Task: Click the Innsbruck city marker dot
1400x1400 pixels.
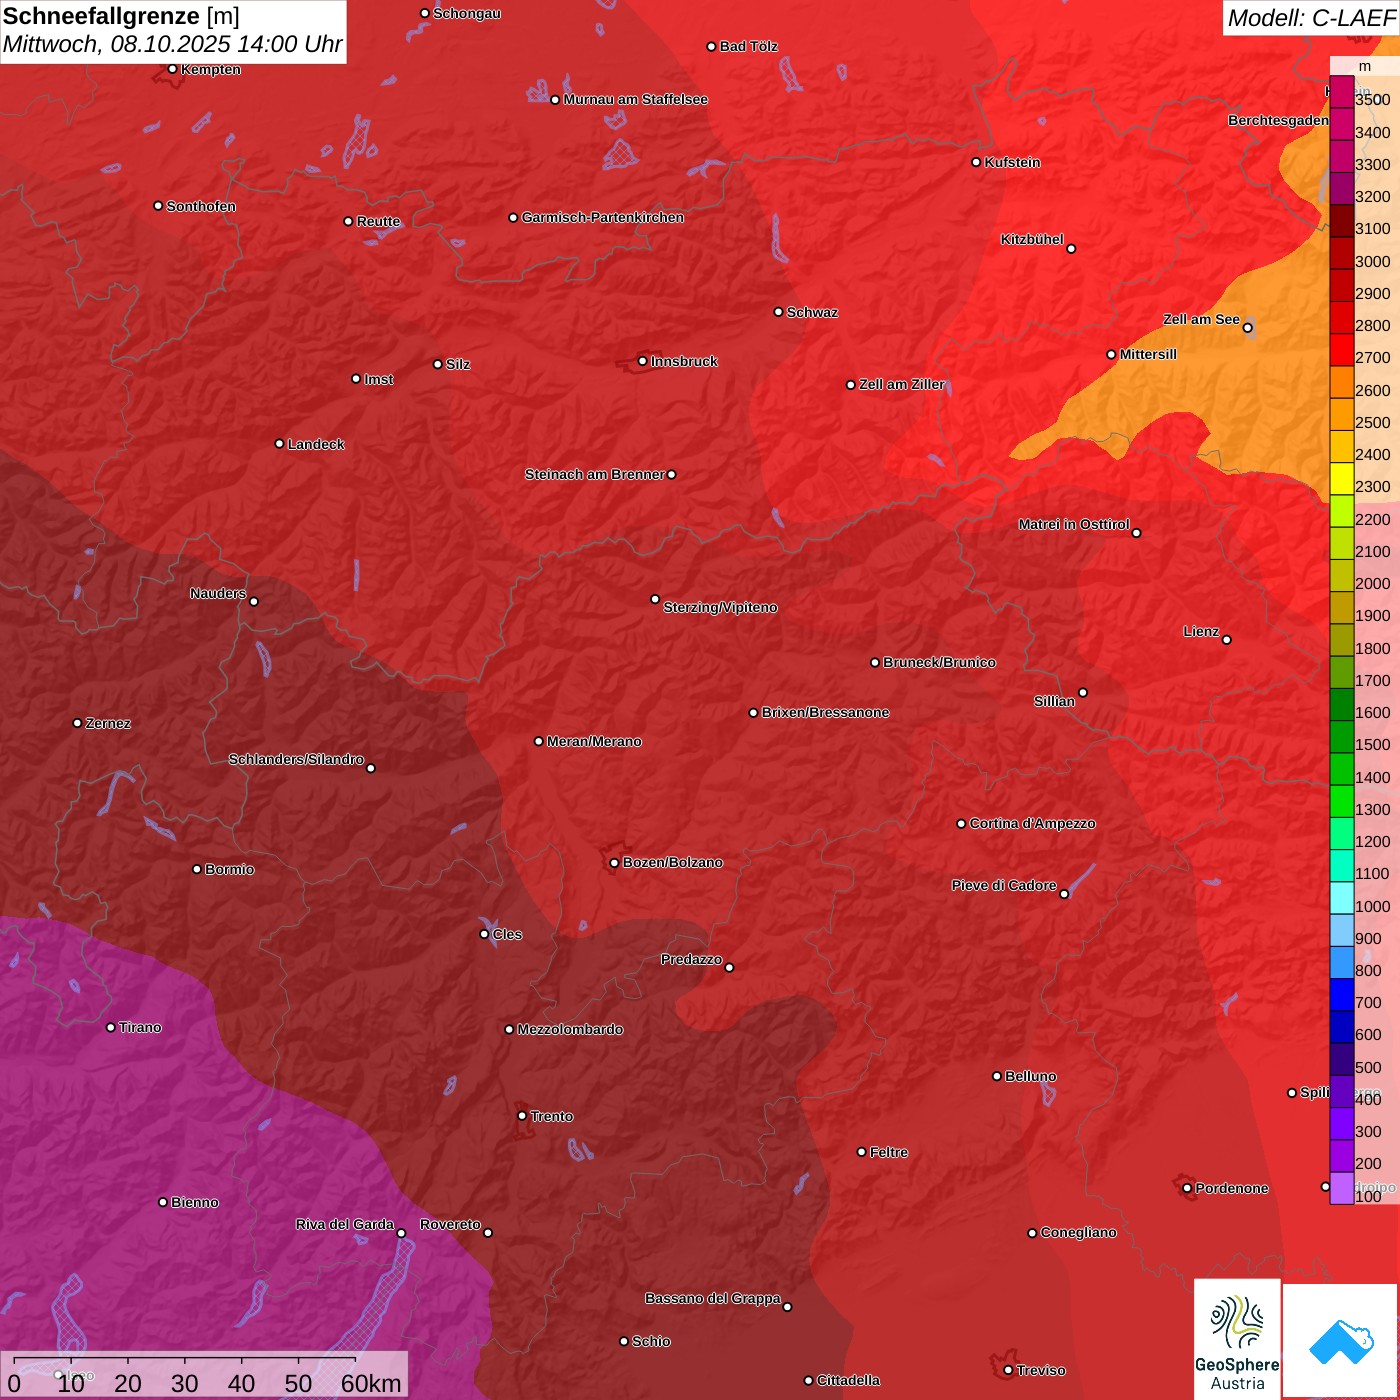Action: pos(643,361)
